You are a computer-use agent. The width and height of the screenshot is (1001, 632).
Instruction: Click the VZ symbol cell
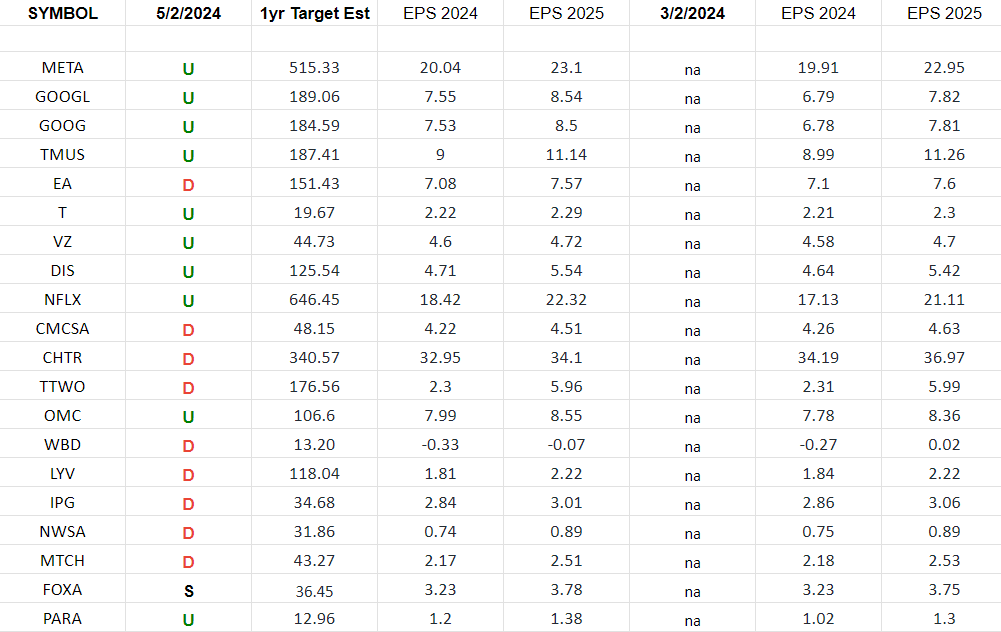coord(63,242)
